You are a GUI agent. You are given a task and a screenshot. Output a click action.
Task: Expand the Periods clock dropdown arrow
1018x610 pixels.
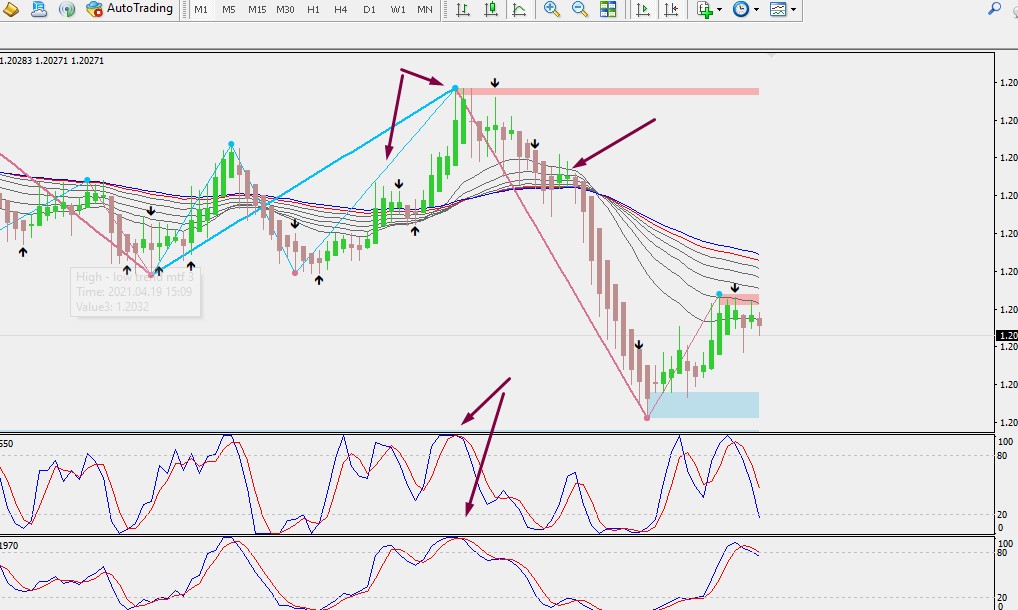[x=756, y=10]
